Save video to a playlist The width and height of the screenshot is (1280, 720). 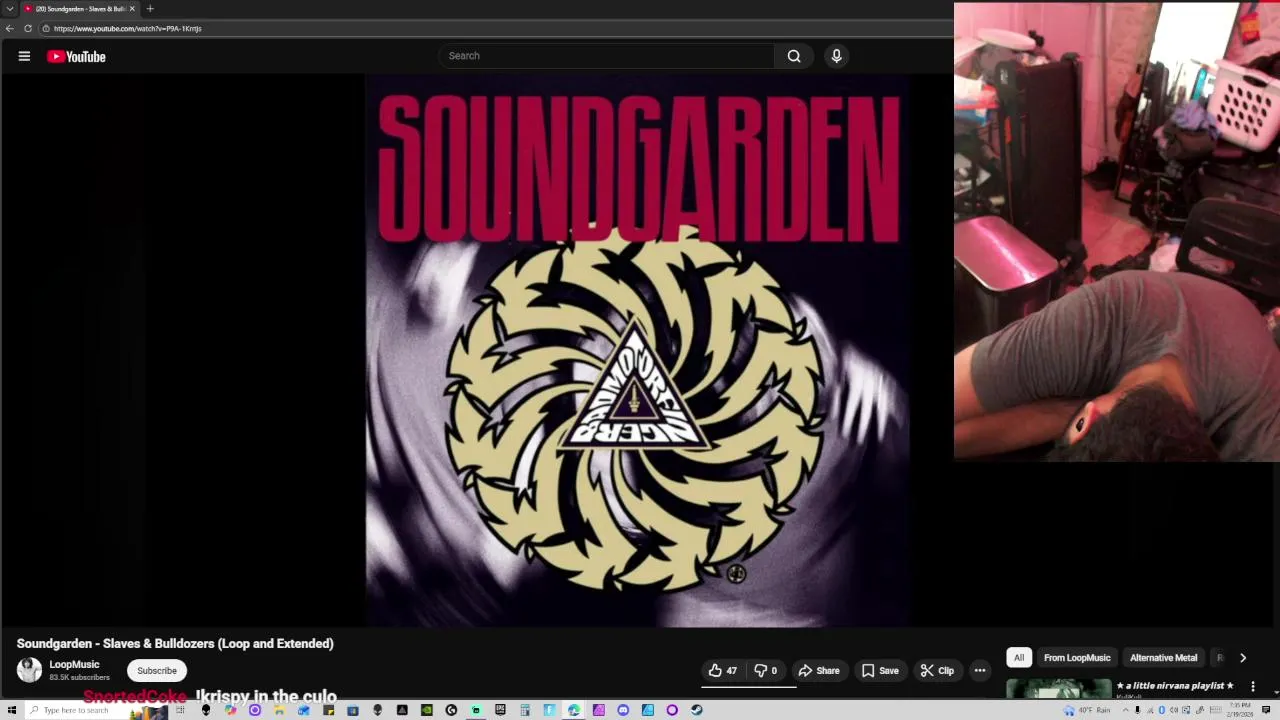[x=880, y=671]
